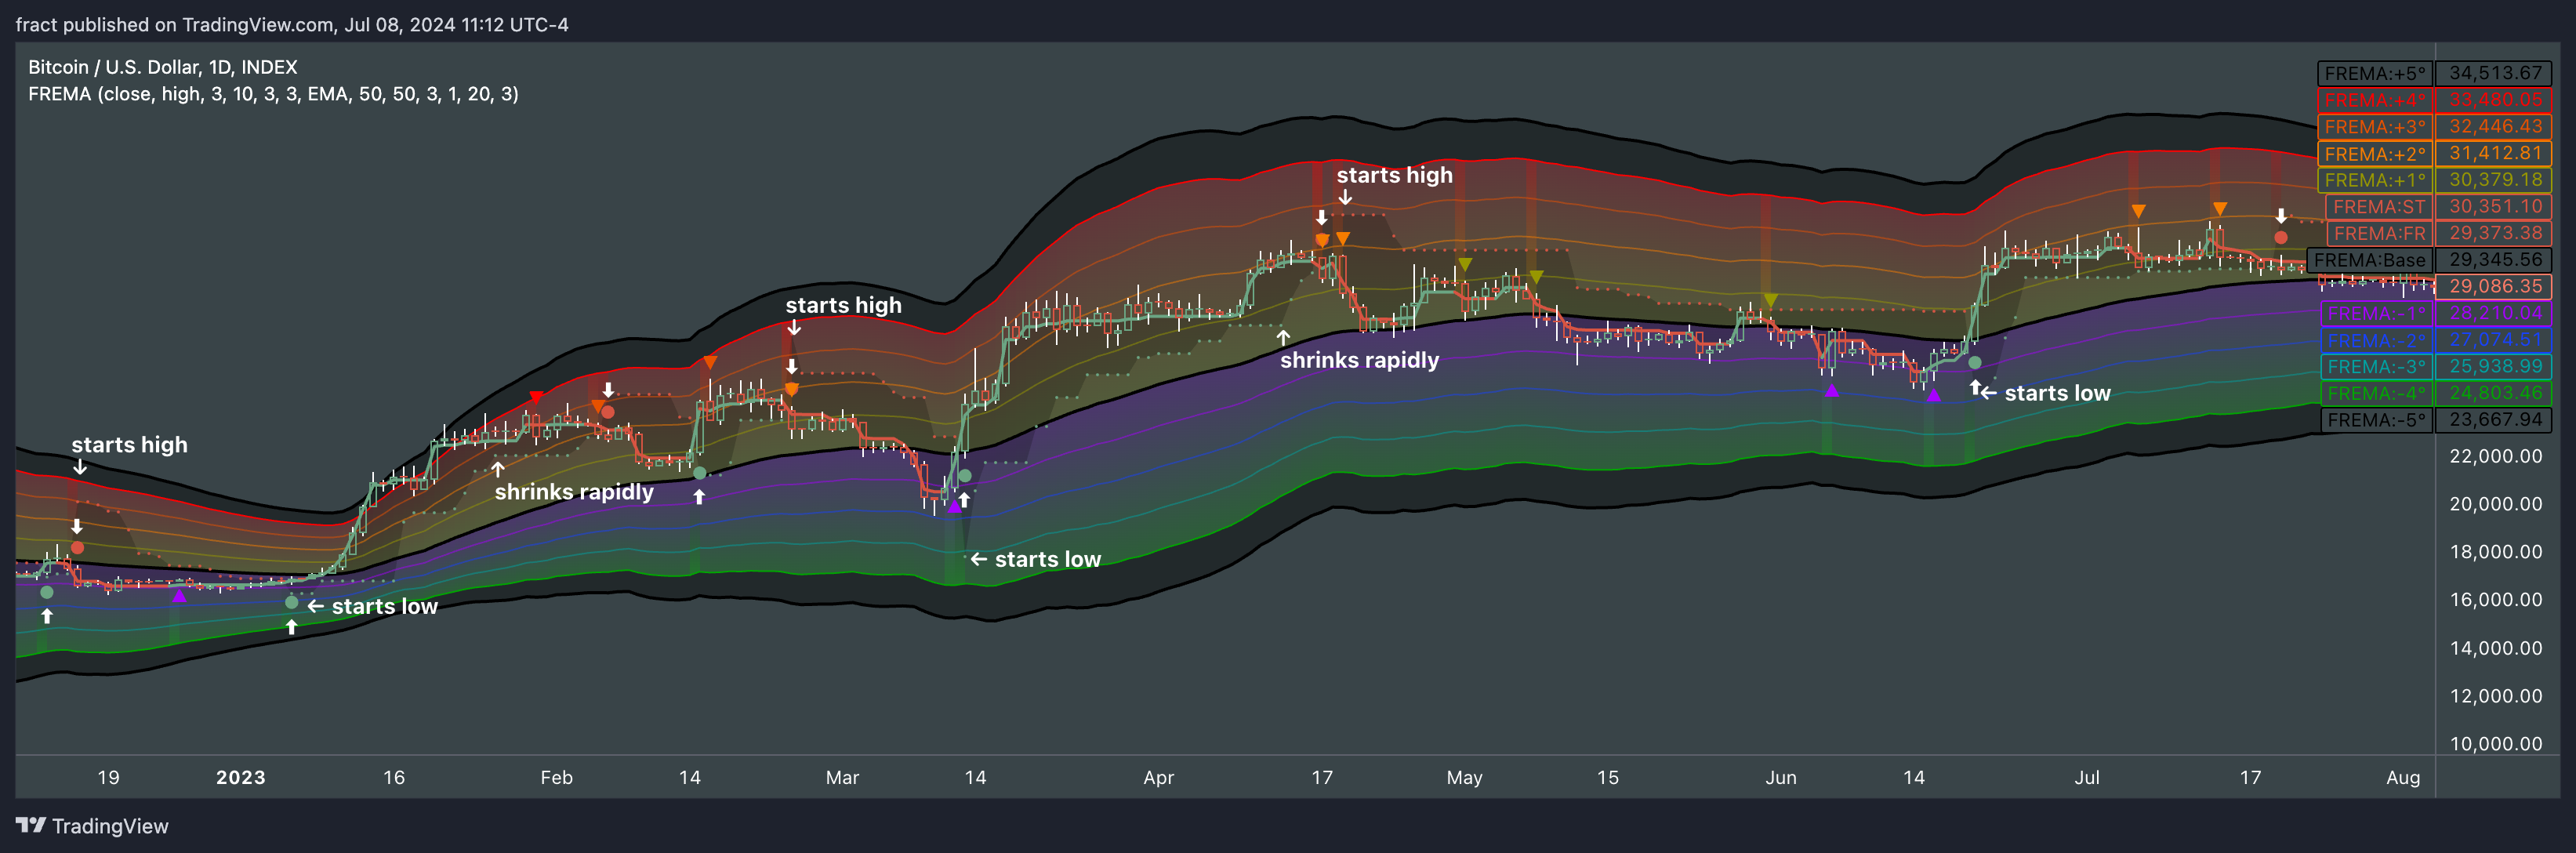The width and height of the screenshot is (2576, 853).
Task: Click the red down-triangle marker just before Feb
Action: pyautogui.click(x=536, y=399)
